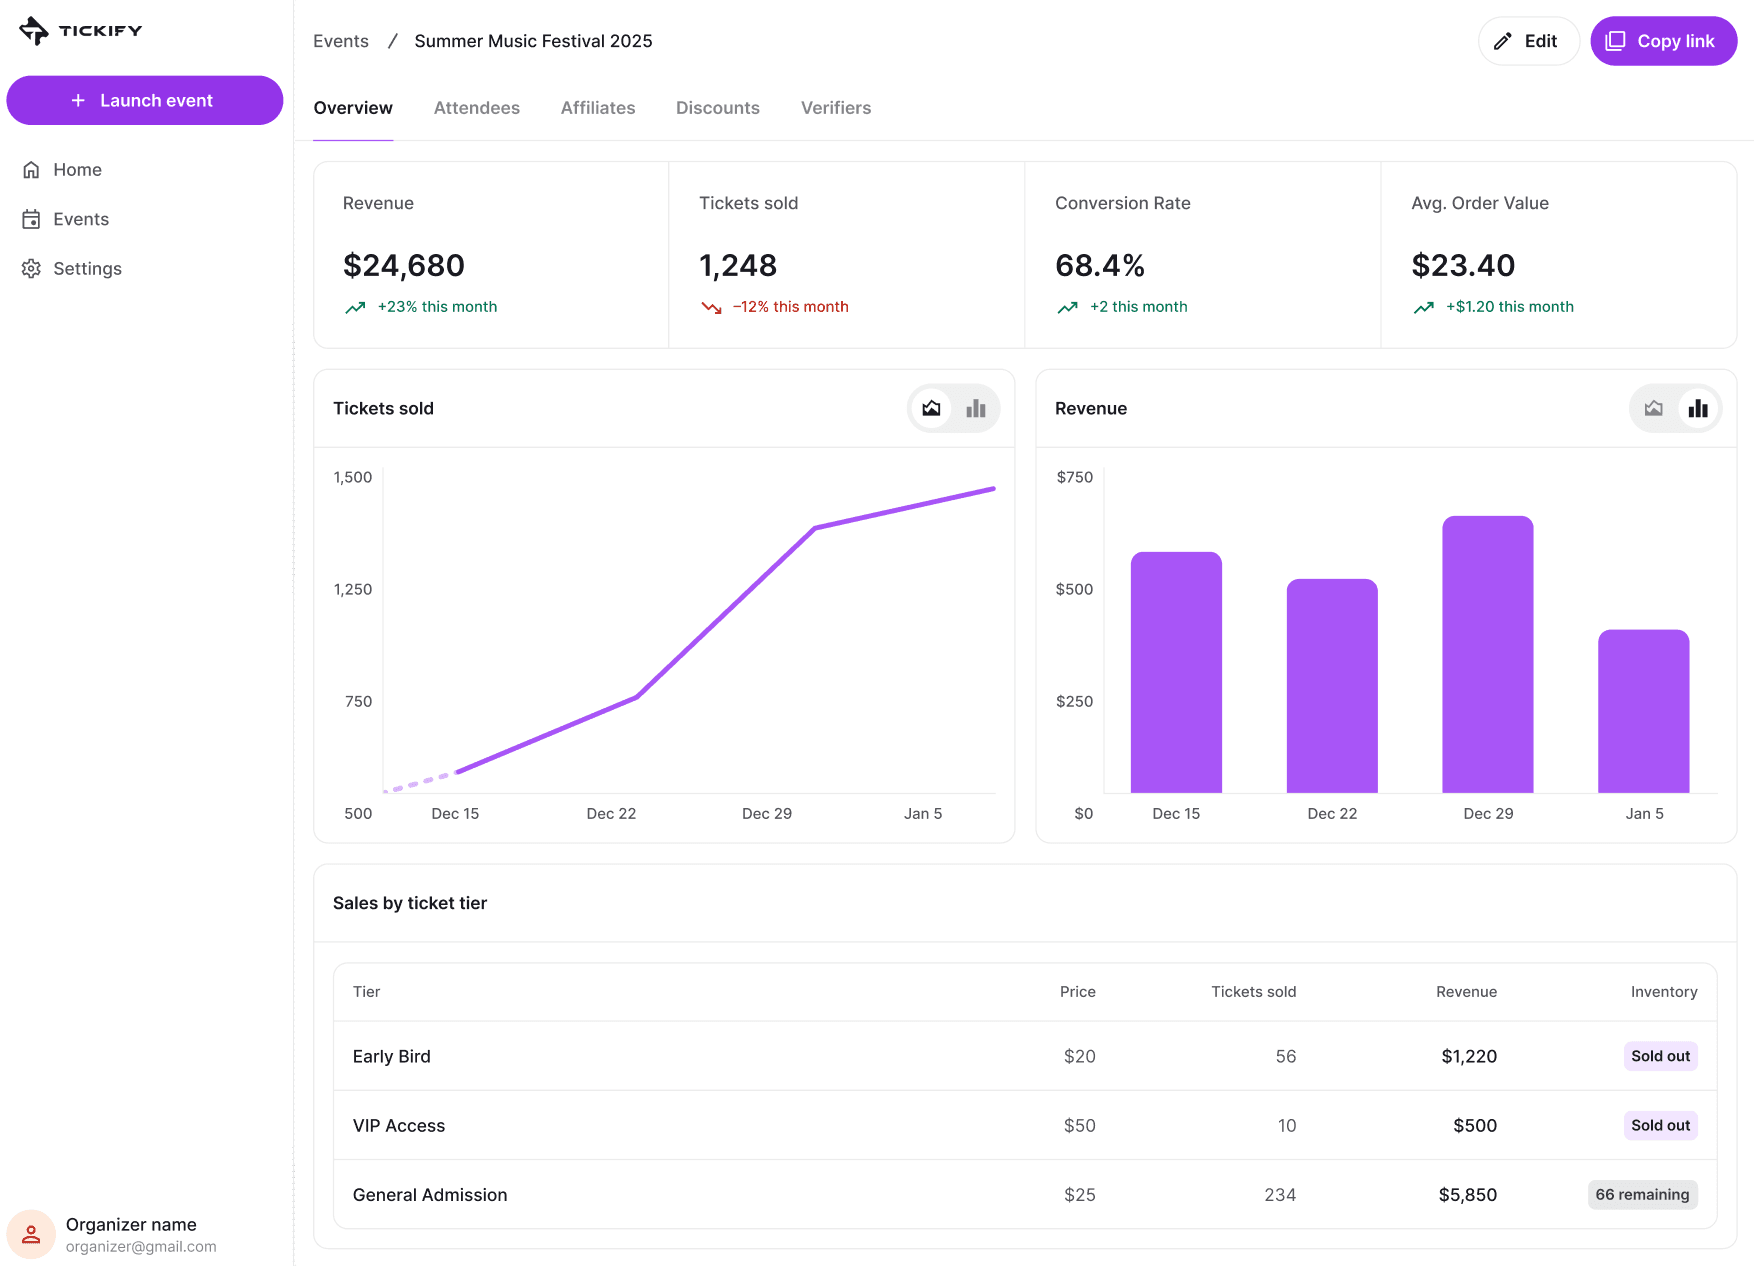Open the Overview tab

point(353,108)
